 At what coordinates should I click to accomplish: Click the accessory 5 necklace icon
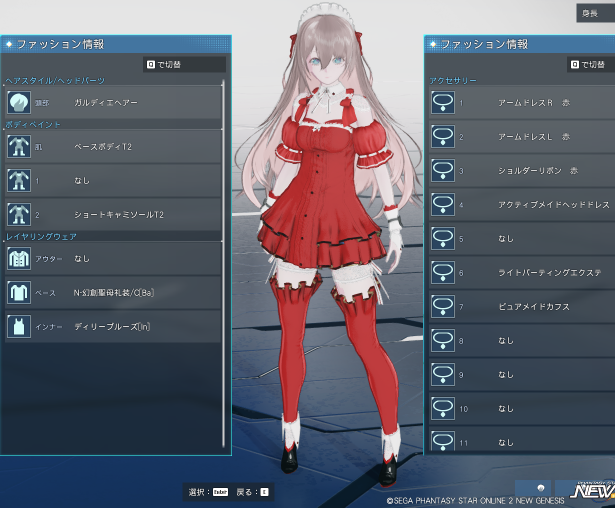443,239
